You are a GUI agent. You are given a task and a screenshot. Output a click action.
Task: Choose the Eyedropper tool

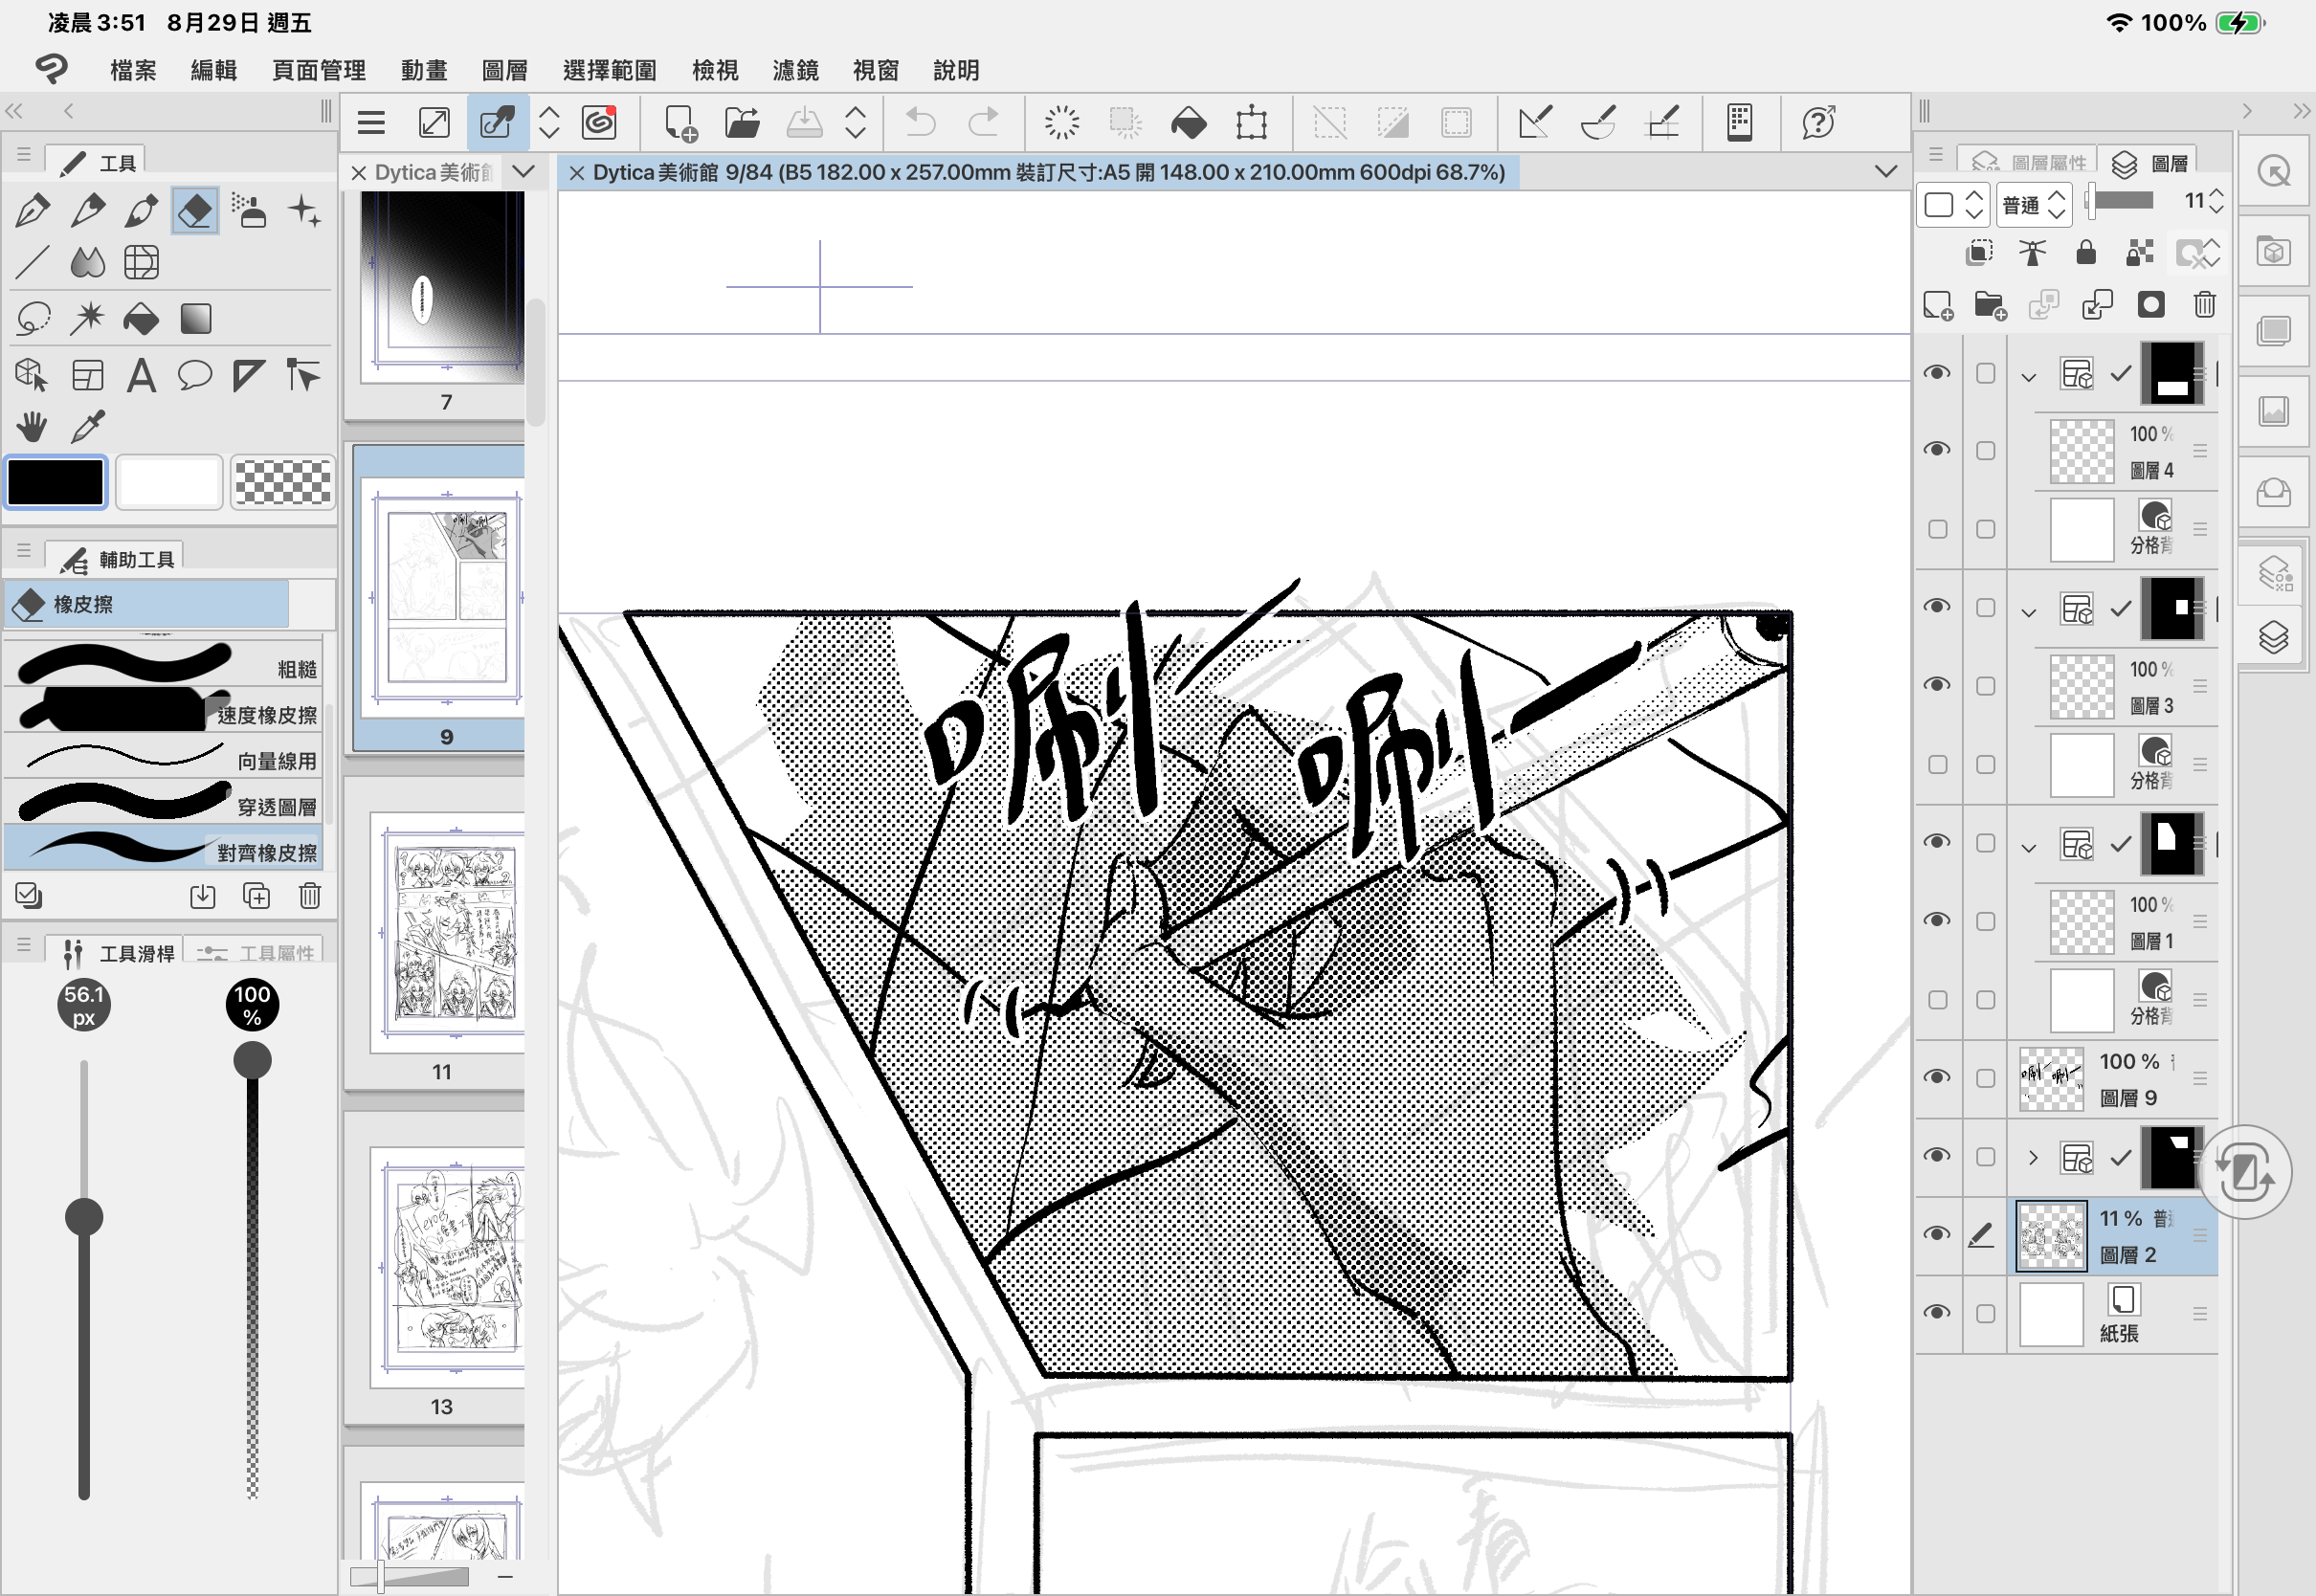coord(87,427)
